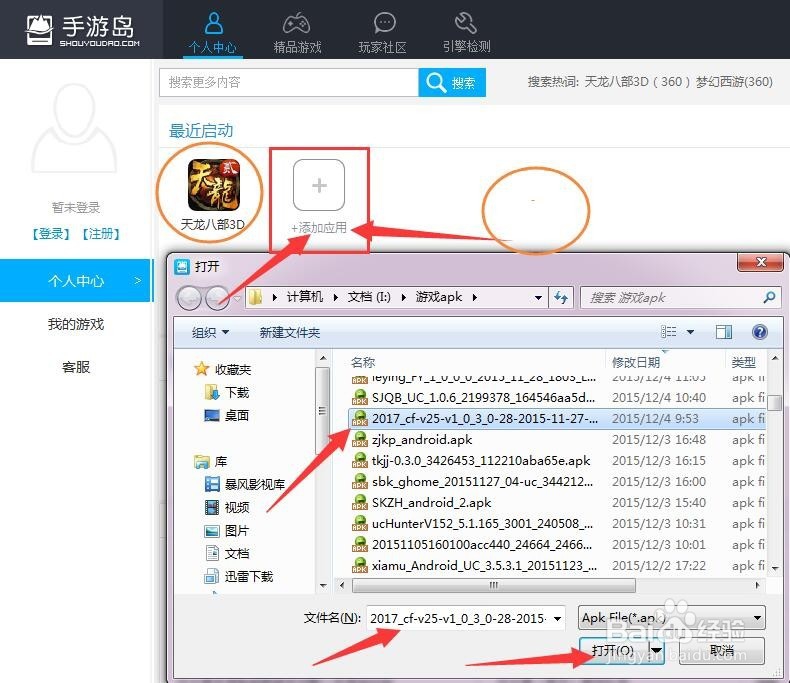The height and width of the screenshot is (683, 790).
Task: Click 文档 (I:) in the address path
Action: [369, 297]
